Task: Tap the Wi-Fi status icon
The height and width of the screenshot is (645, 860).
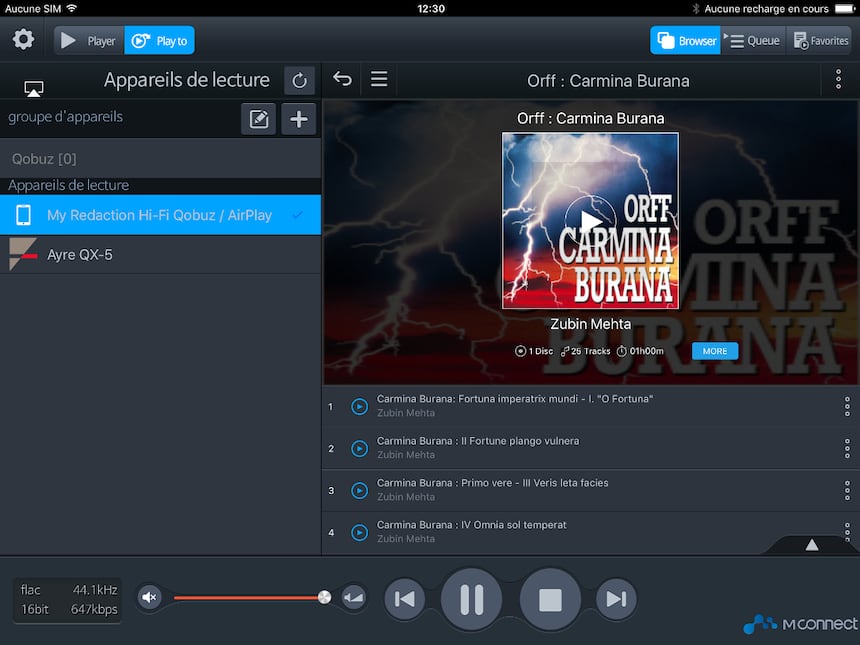Action: click(71, 8)
